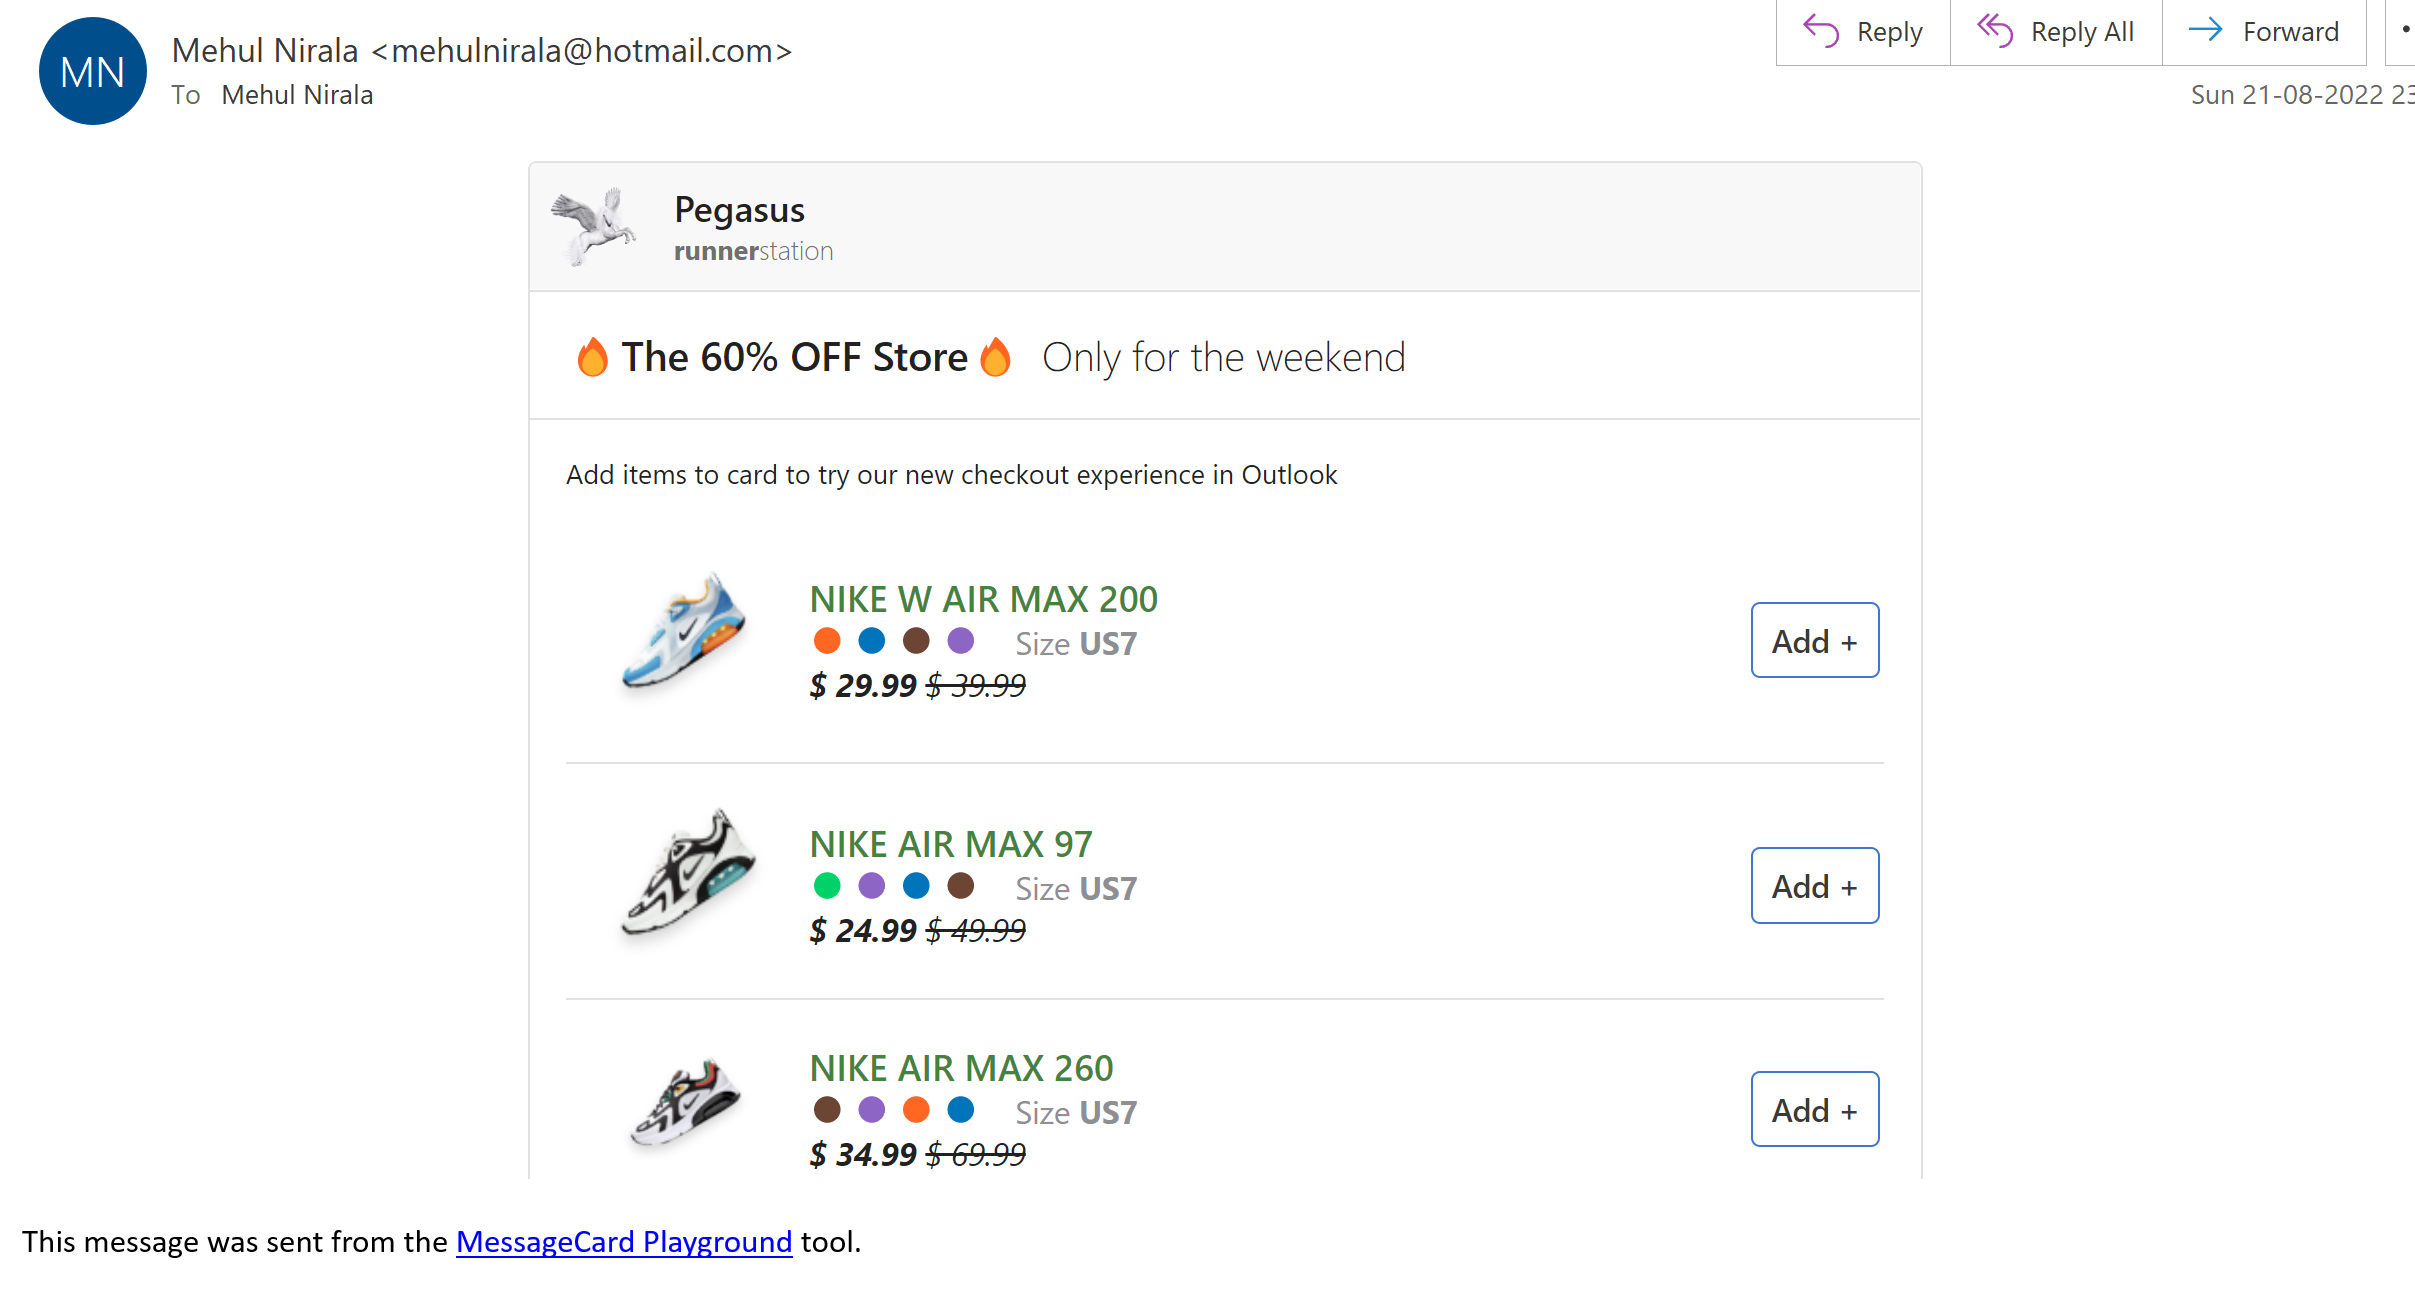2415x1308 pixels.
Task: Click the Reply arrow icon
Action: point(1820,31)
